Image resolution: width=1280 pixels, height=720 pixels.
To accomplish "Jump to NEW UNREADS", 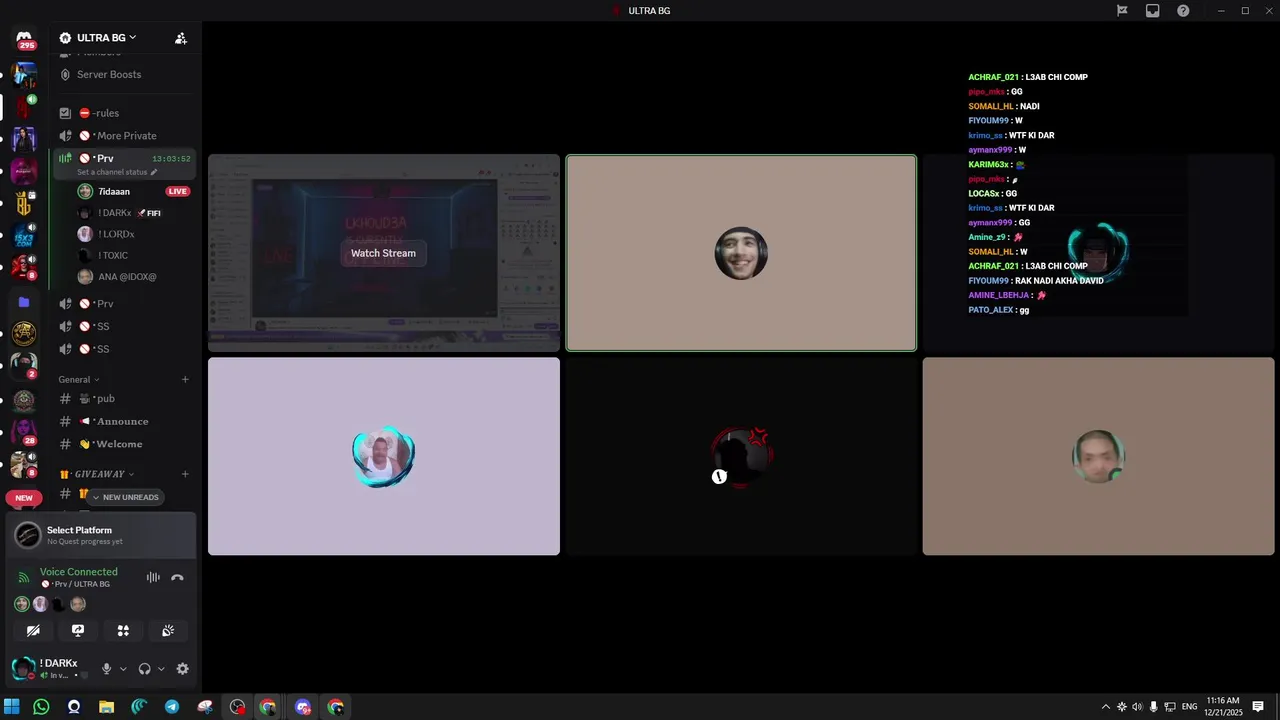I will click(125, 497).
